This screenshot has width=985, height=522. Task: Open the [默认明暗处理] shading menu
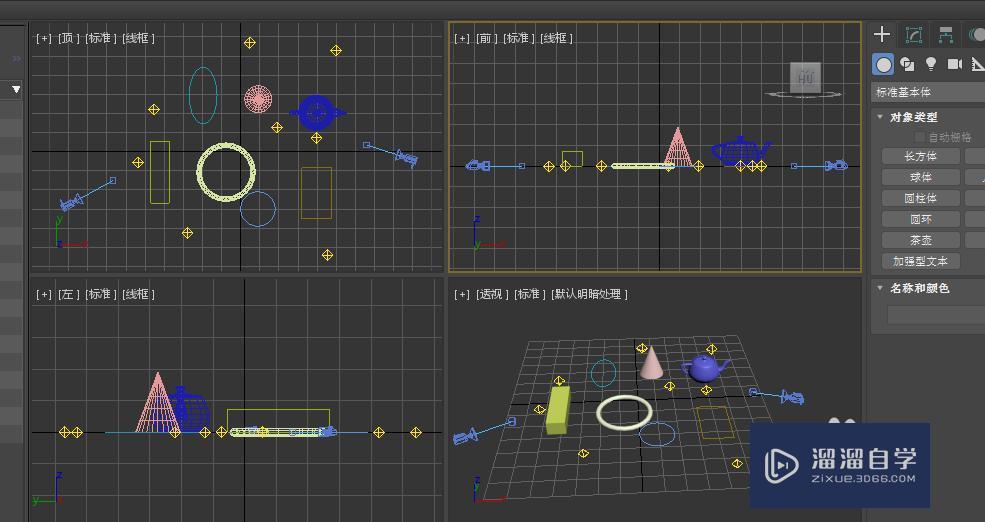[589, 294]
